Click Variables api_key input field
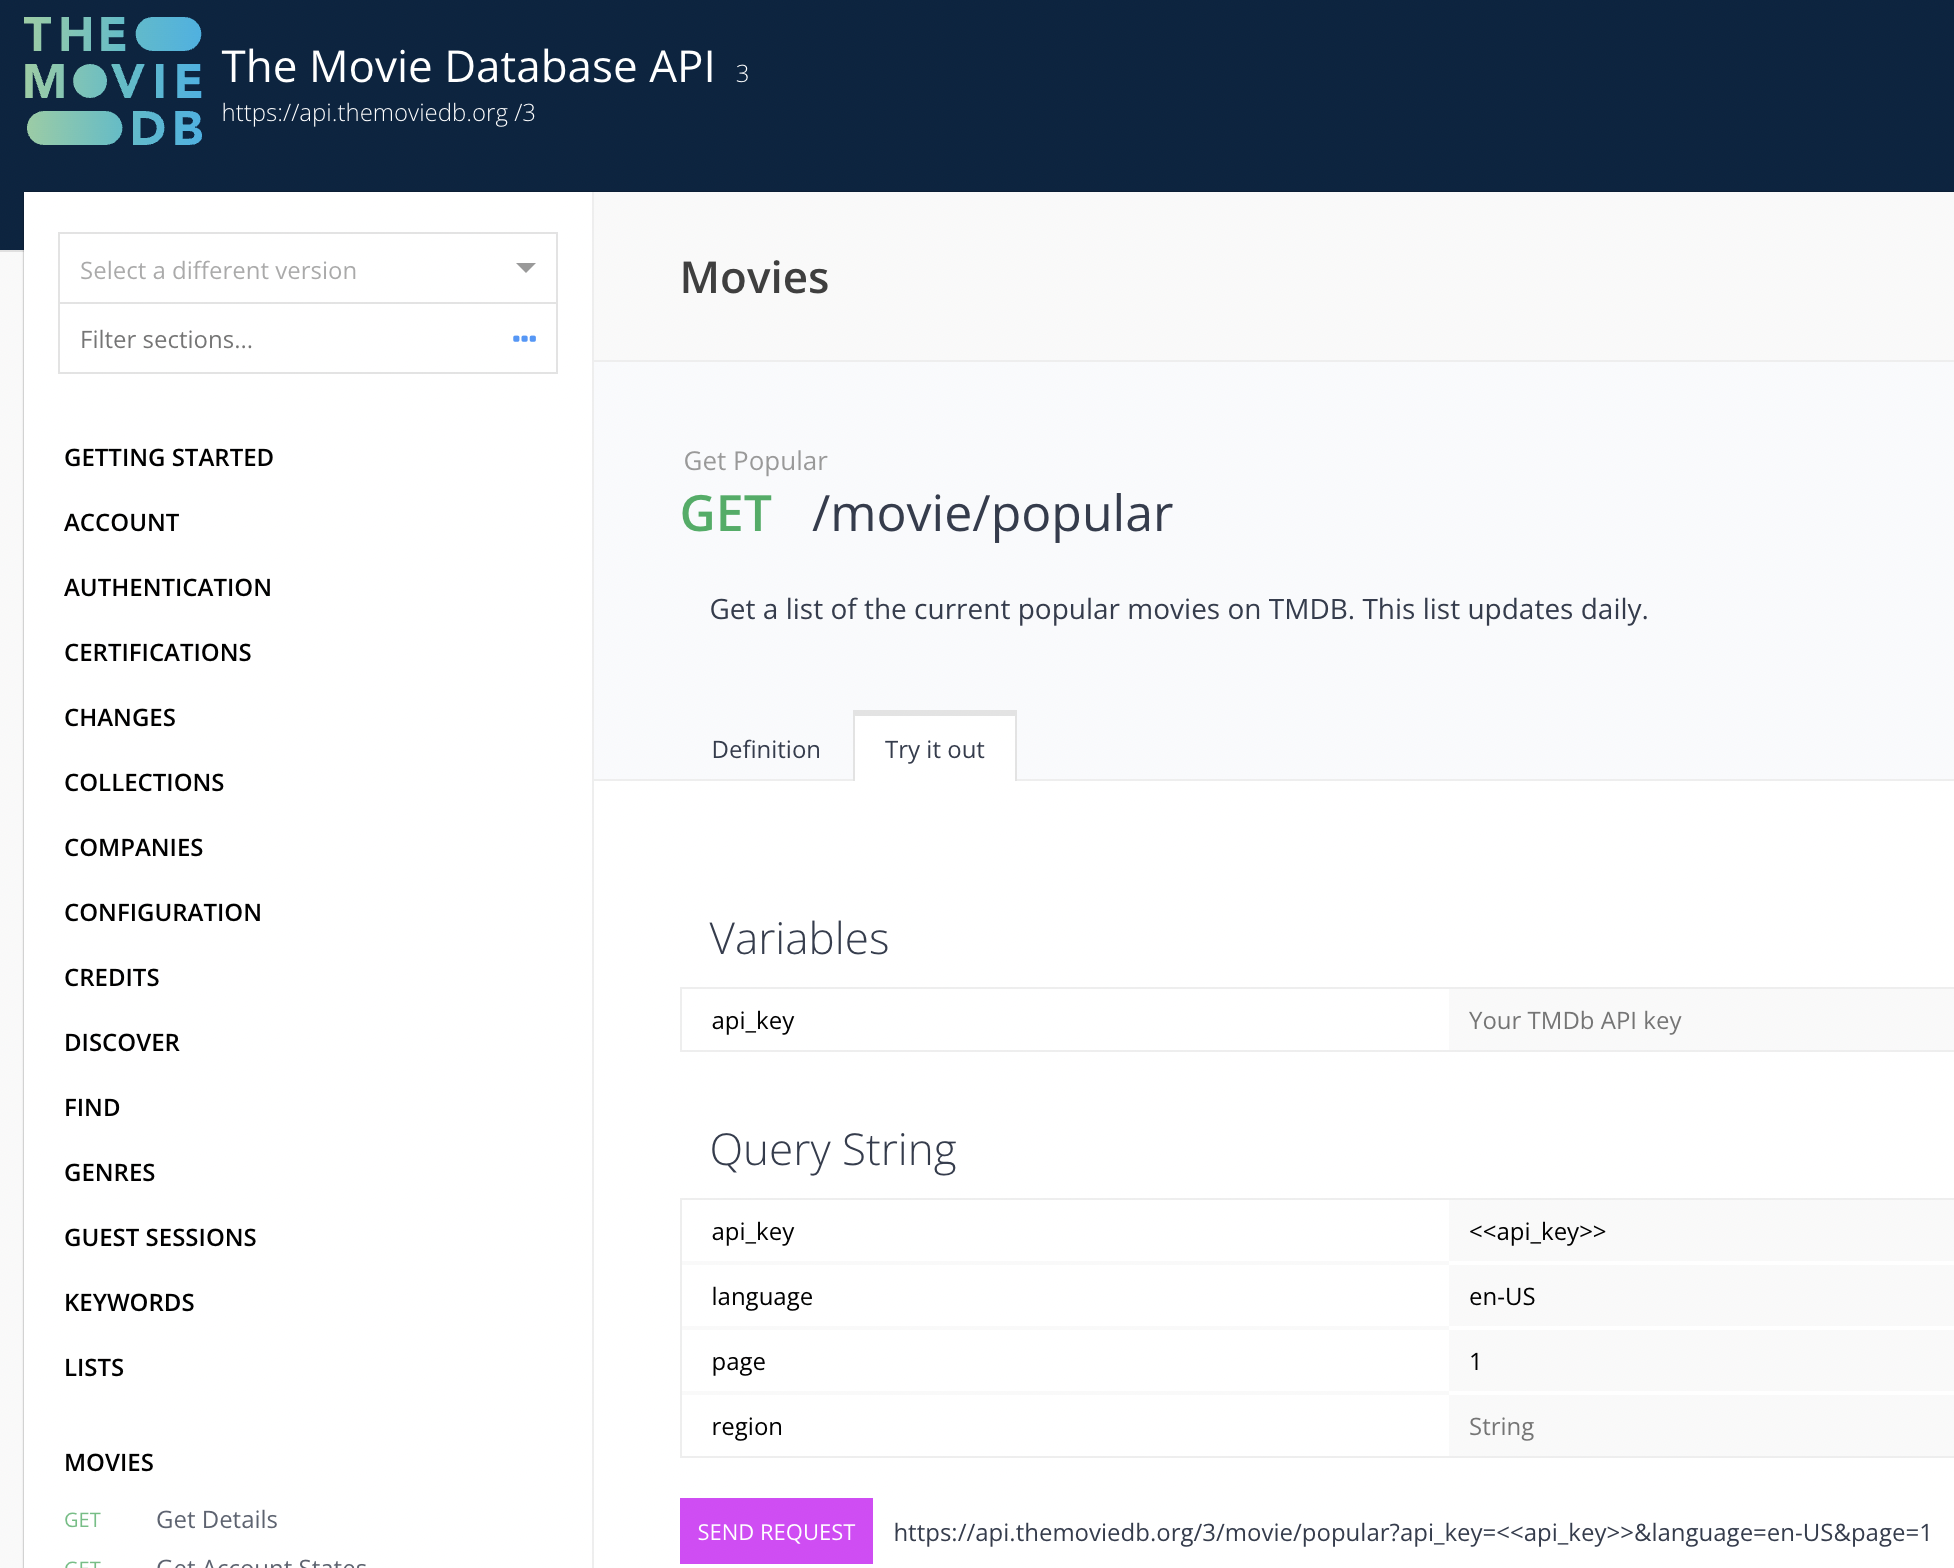 (x=1701, y=1020)
